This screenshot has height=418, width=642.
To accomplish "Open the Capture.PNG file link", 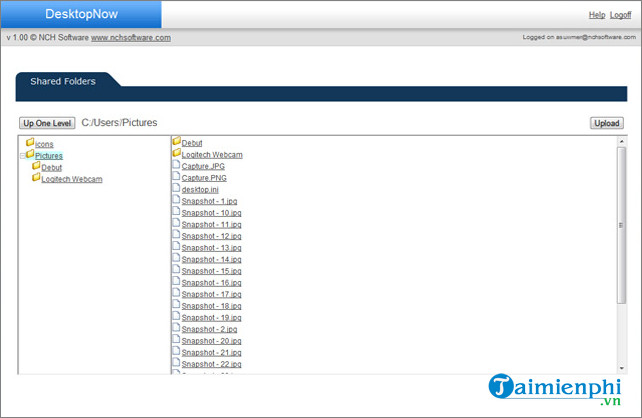I will click(204, 178).
